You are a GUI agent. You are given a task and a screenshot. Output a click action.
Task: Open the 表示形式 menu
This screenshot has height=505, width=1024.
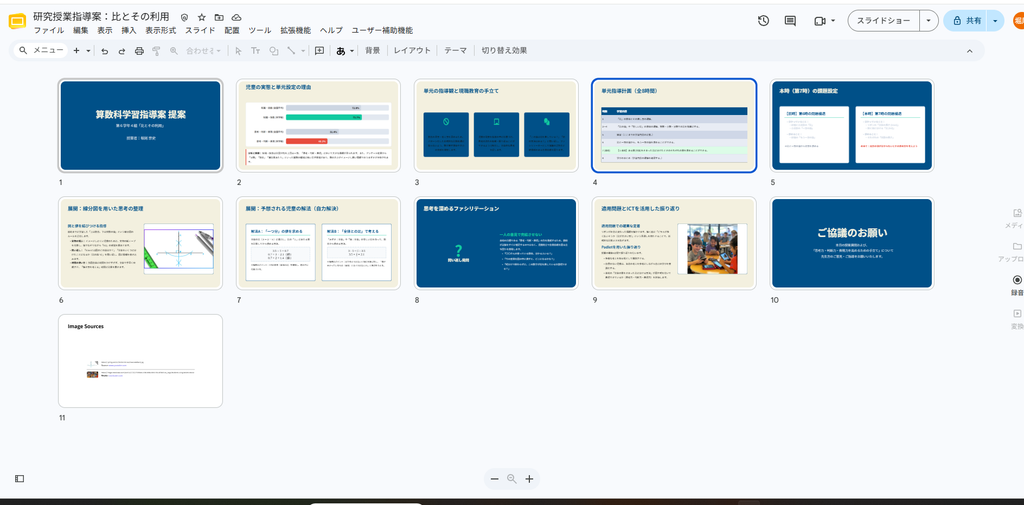point(161,30)
